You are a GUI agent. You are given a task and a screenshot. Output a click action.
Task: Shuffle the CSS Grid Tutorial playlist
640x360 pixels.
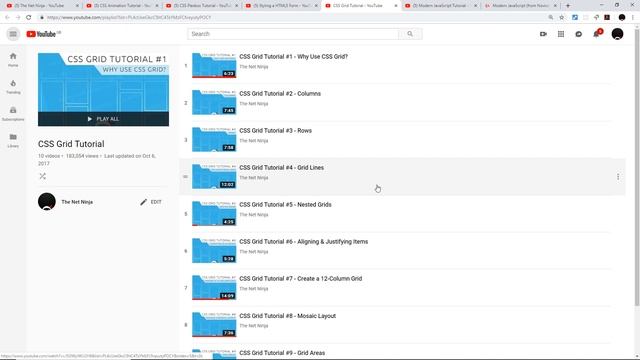tap(42, 176)
